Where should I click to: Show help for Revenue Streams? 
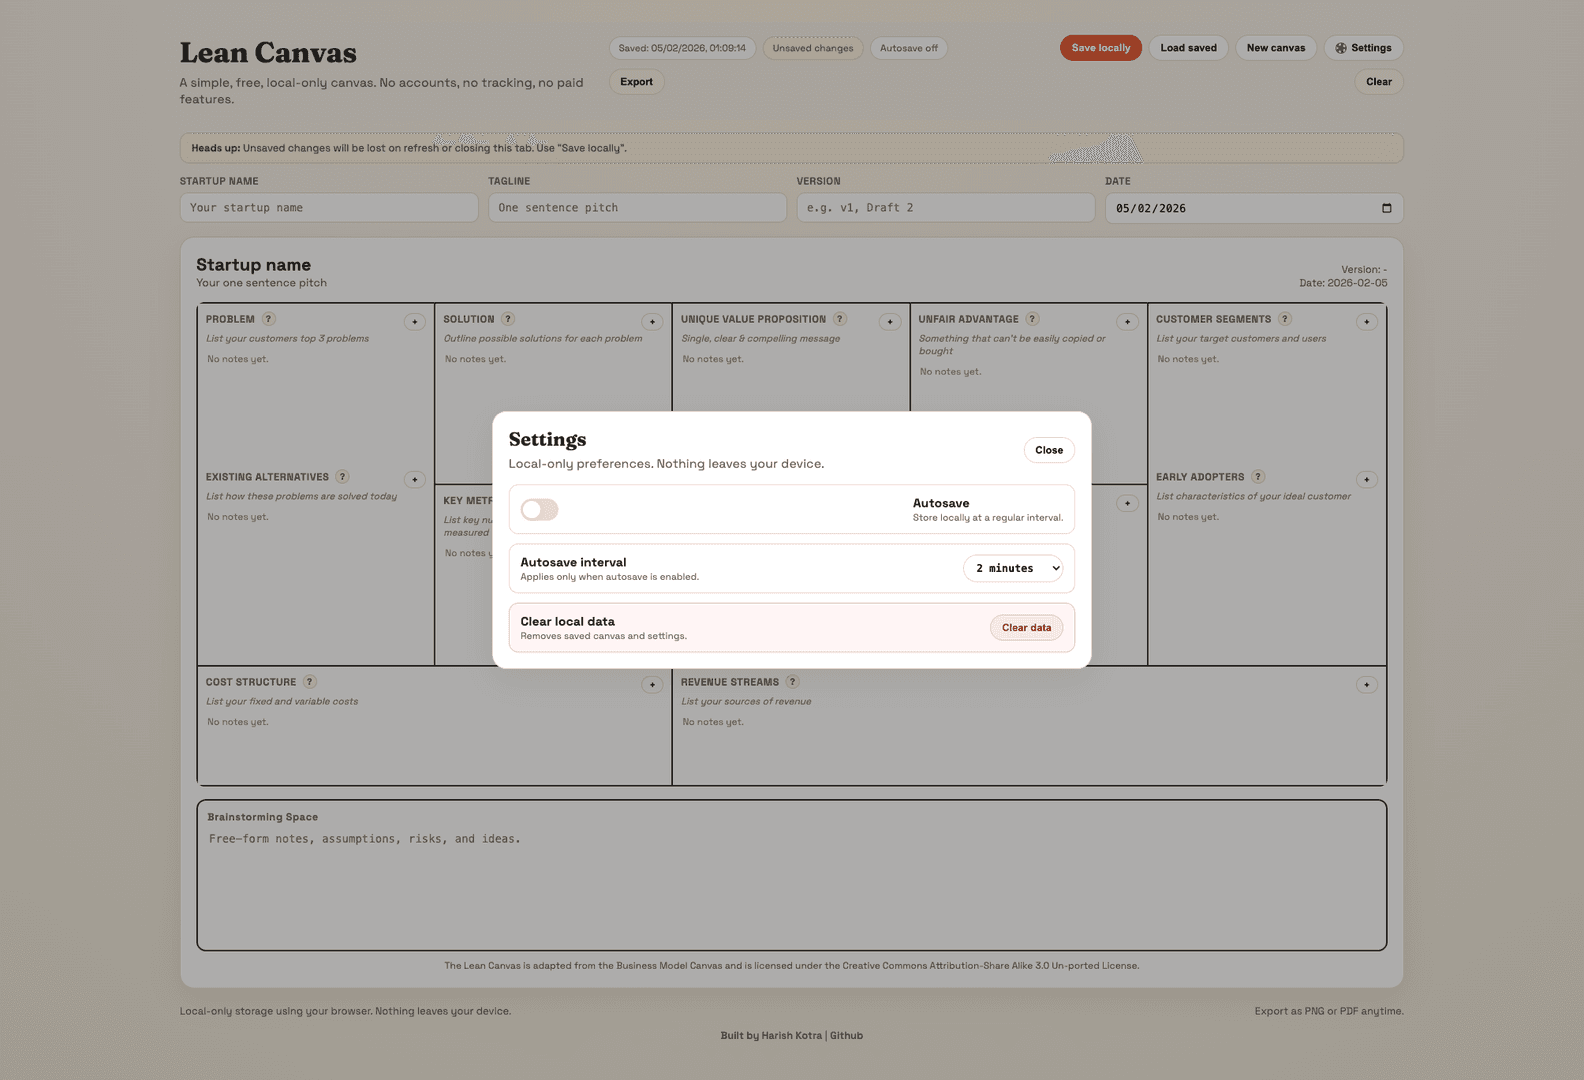coord(792,682)
